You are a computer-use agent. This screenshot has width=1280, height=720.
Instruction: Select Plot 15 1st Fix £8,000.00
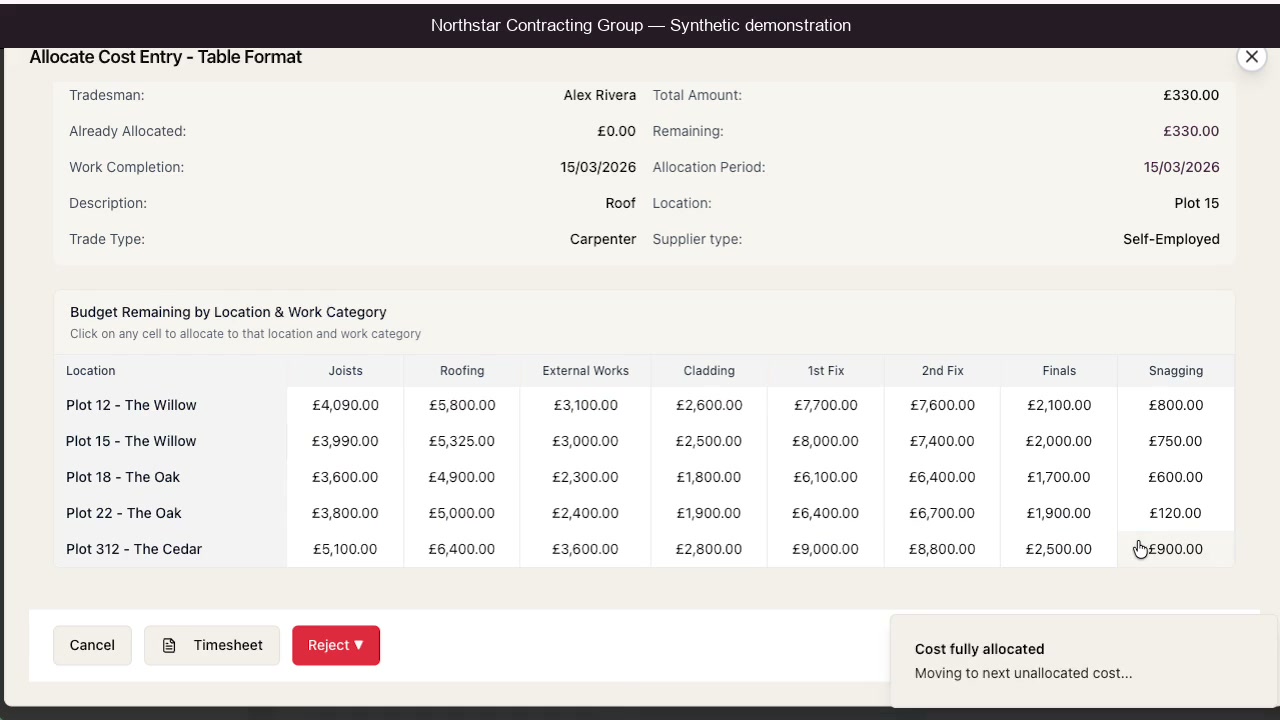click(826, 441)
